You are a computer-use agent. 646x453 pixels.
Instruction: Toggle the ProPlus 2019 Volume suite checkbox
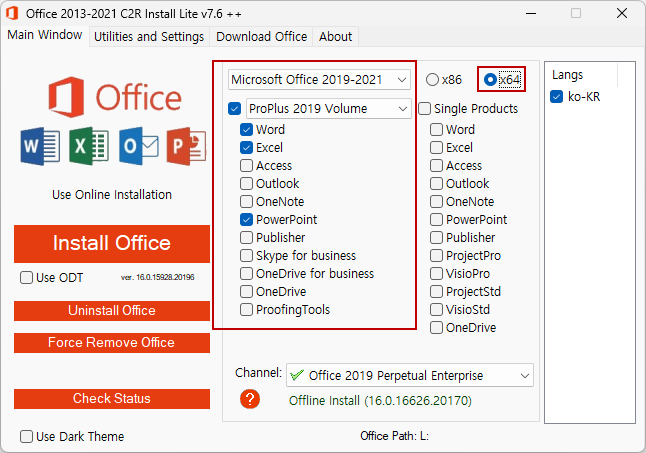coord(234,109)
